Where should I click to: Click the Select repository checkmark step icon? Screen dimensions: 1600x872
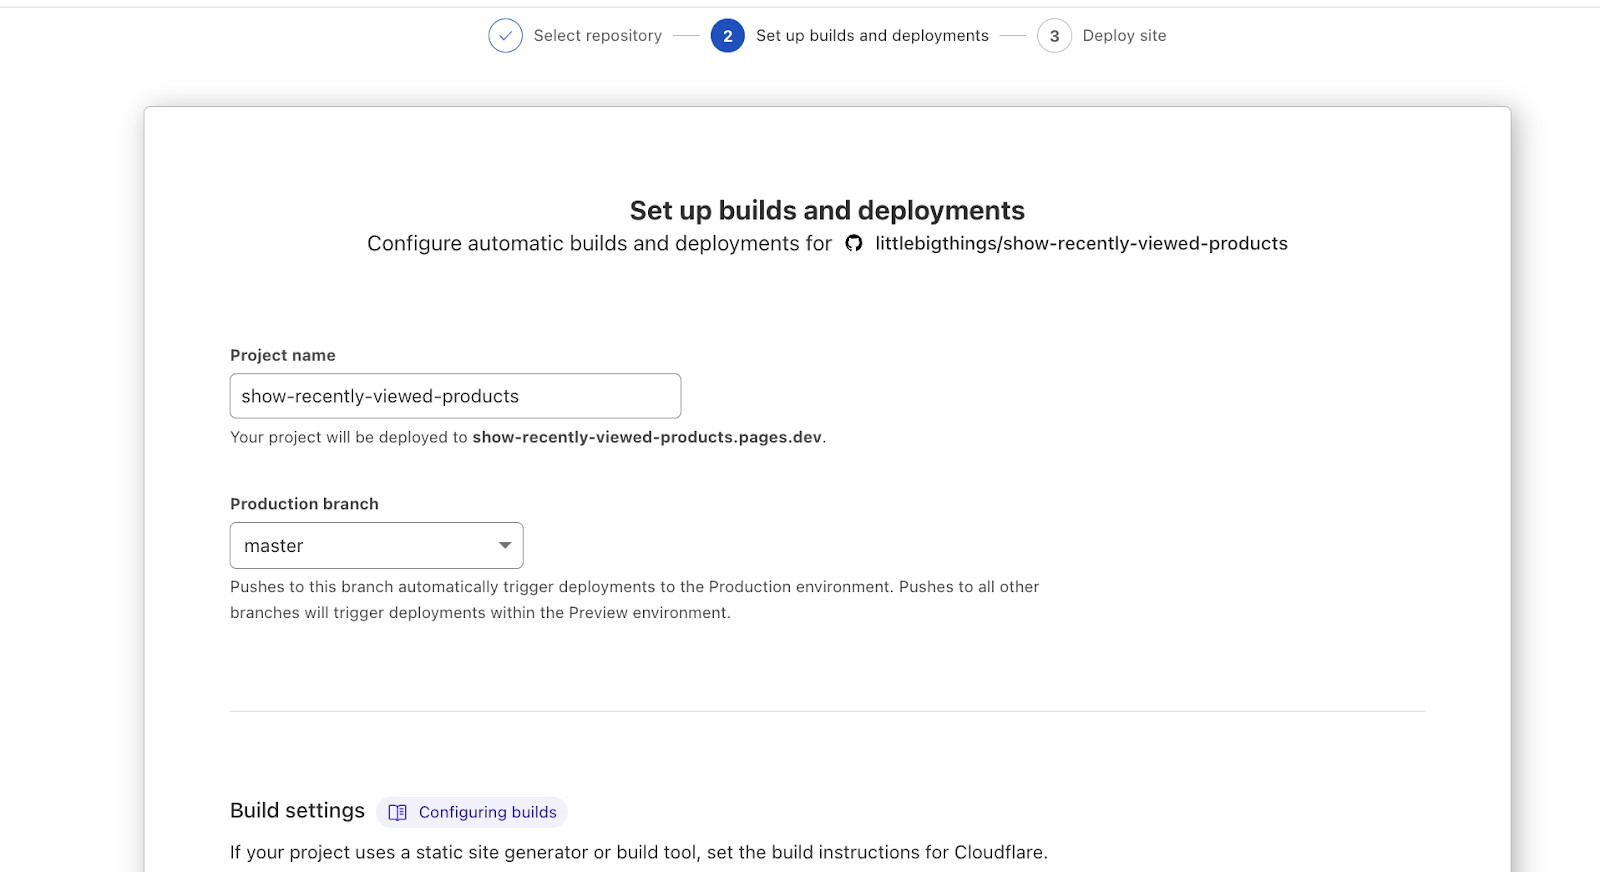click(x=505, y=36)
